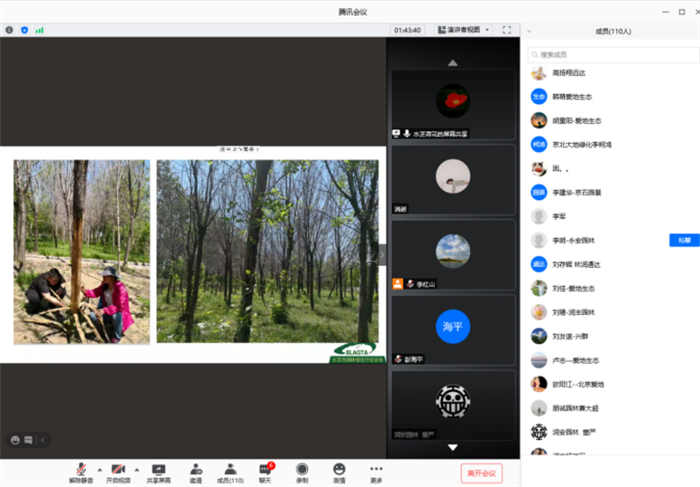Turn on the camera video
700x487 pixels.
117,470
